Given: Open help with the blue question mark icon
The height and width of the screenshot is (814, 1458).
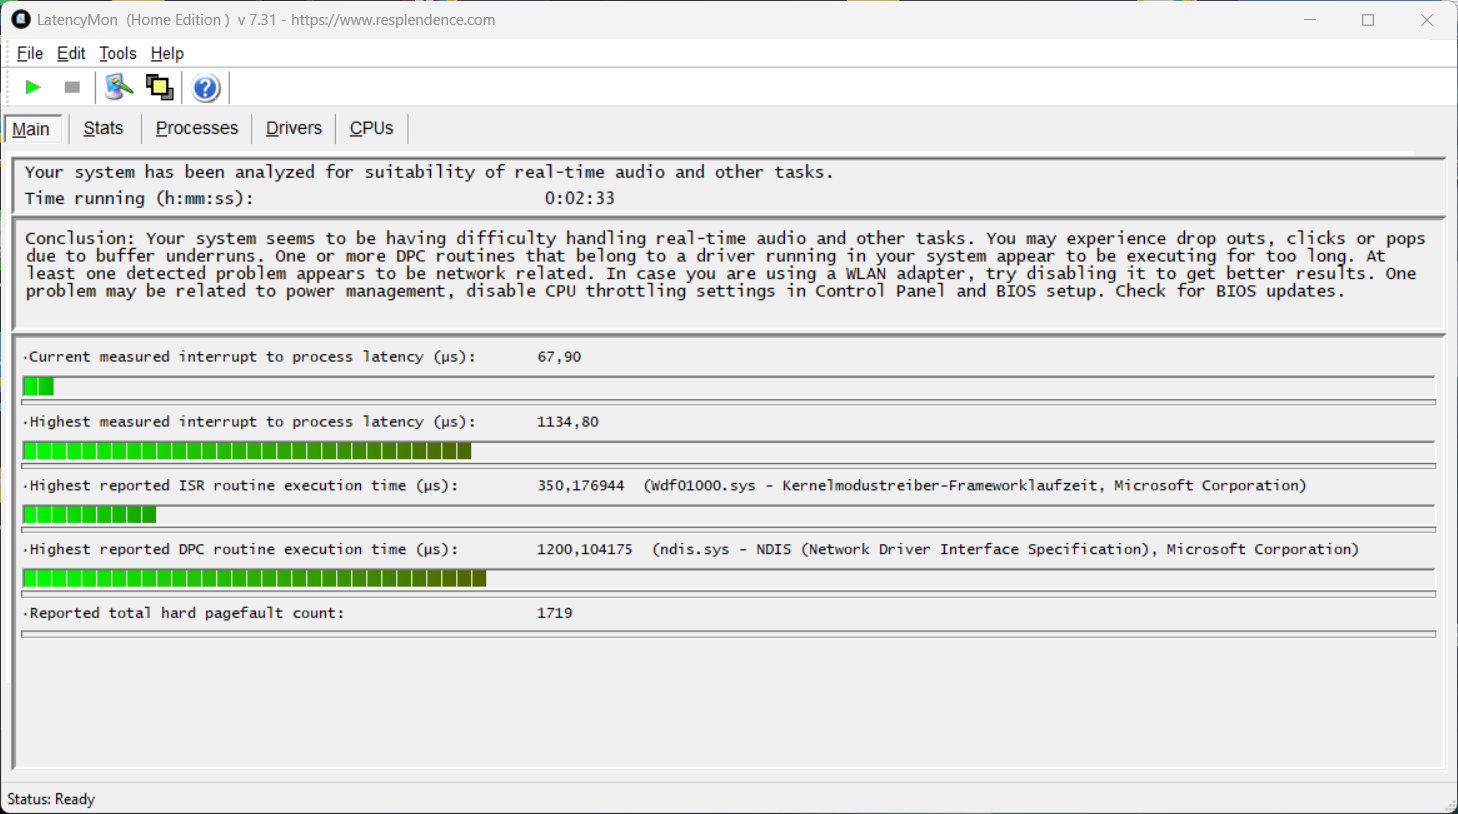Looking at the screenshot, I should tap(206, 88).
